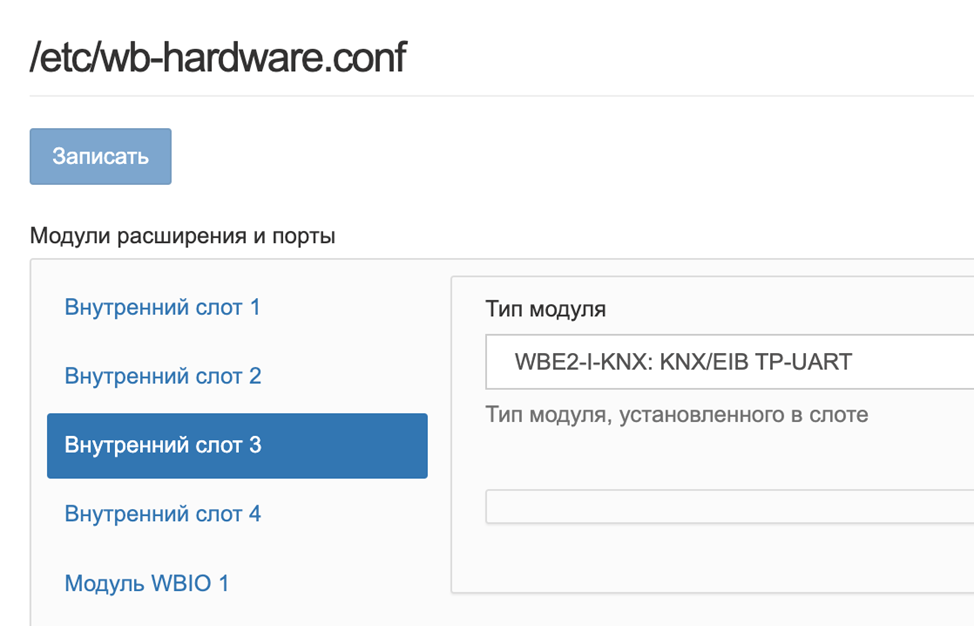This screenshot has height=626, width=974.
Task: Choose the fourth internal slot link
Action: click(x=163, y=514)
